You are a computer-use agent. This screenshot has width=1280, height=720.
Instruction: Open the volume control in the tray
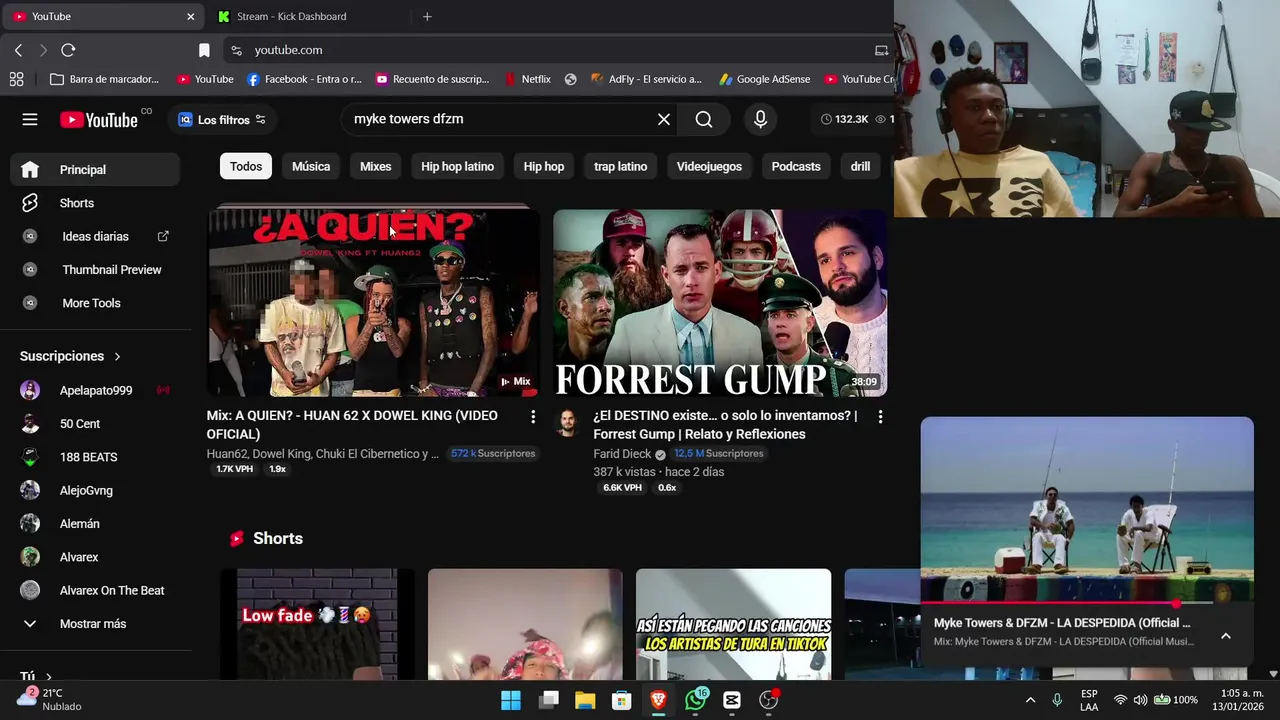click(x=1140, y=700)
